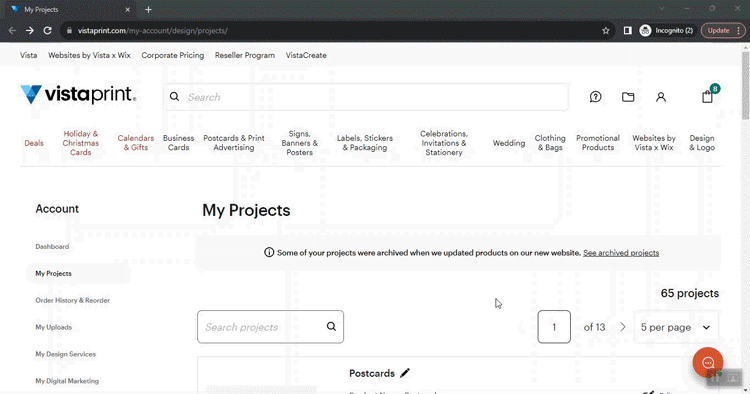Click the Vistaprint logo
Viewport: 750px width, 394px height.
click(x=78, y=94)
